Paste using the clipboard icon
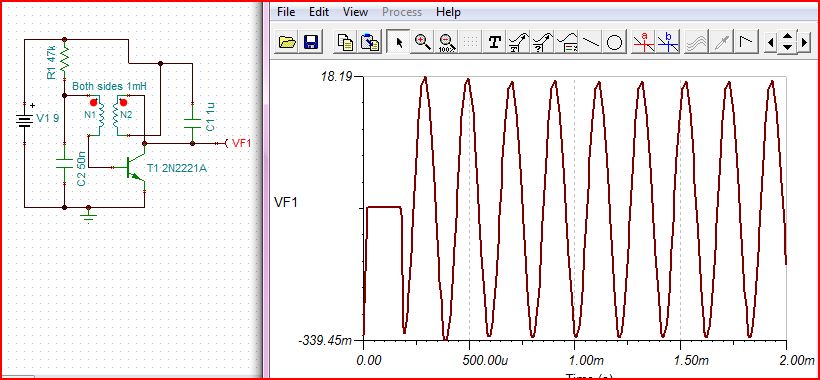Image resolution: width=820 pixels, height=380 pixels. [370, 42]
